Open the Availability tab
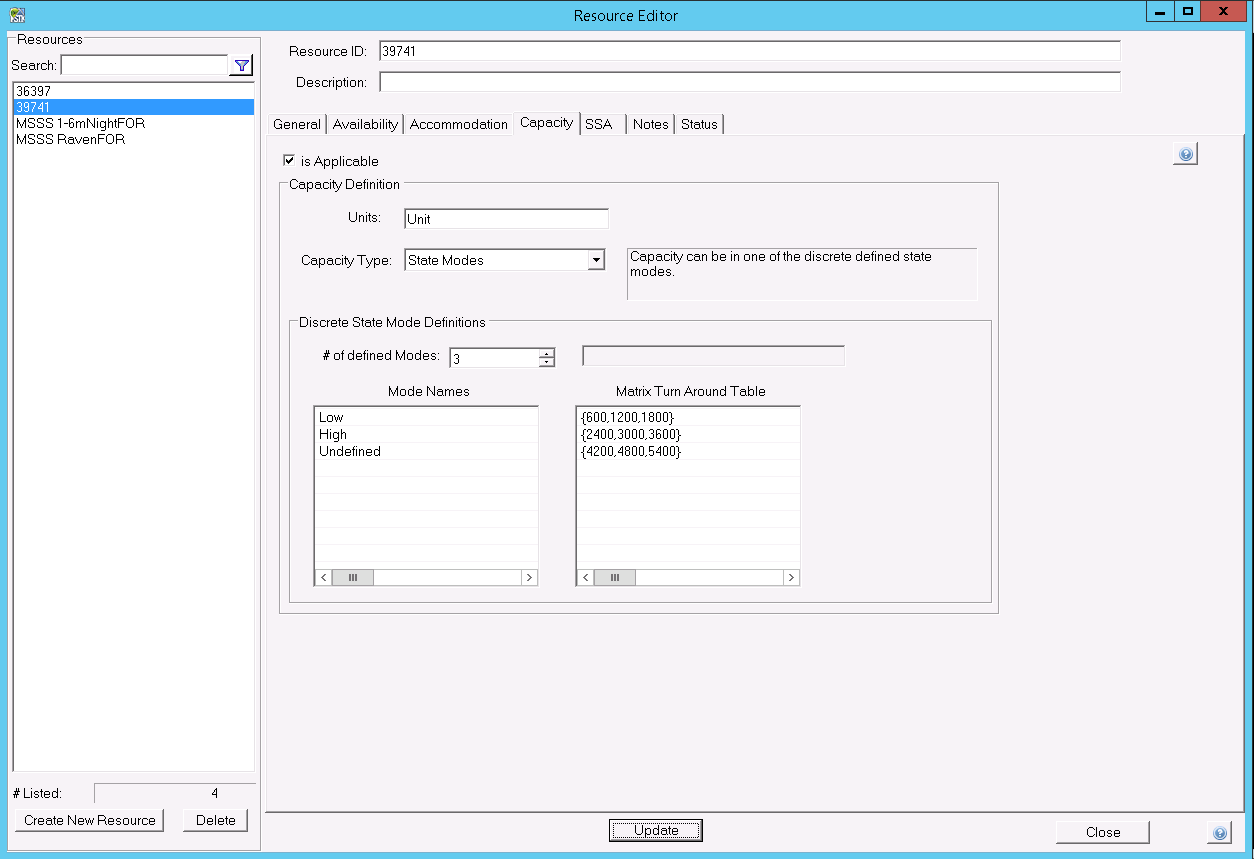This screenshot has height=859, width=1254. pos(365,124)
